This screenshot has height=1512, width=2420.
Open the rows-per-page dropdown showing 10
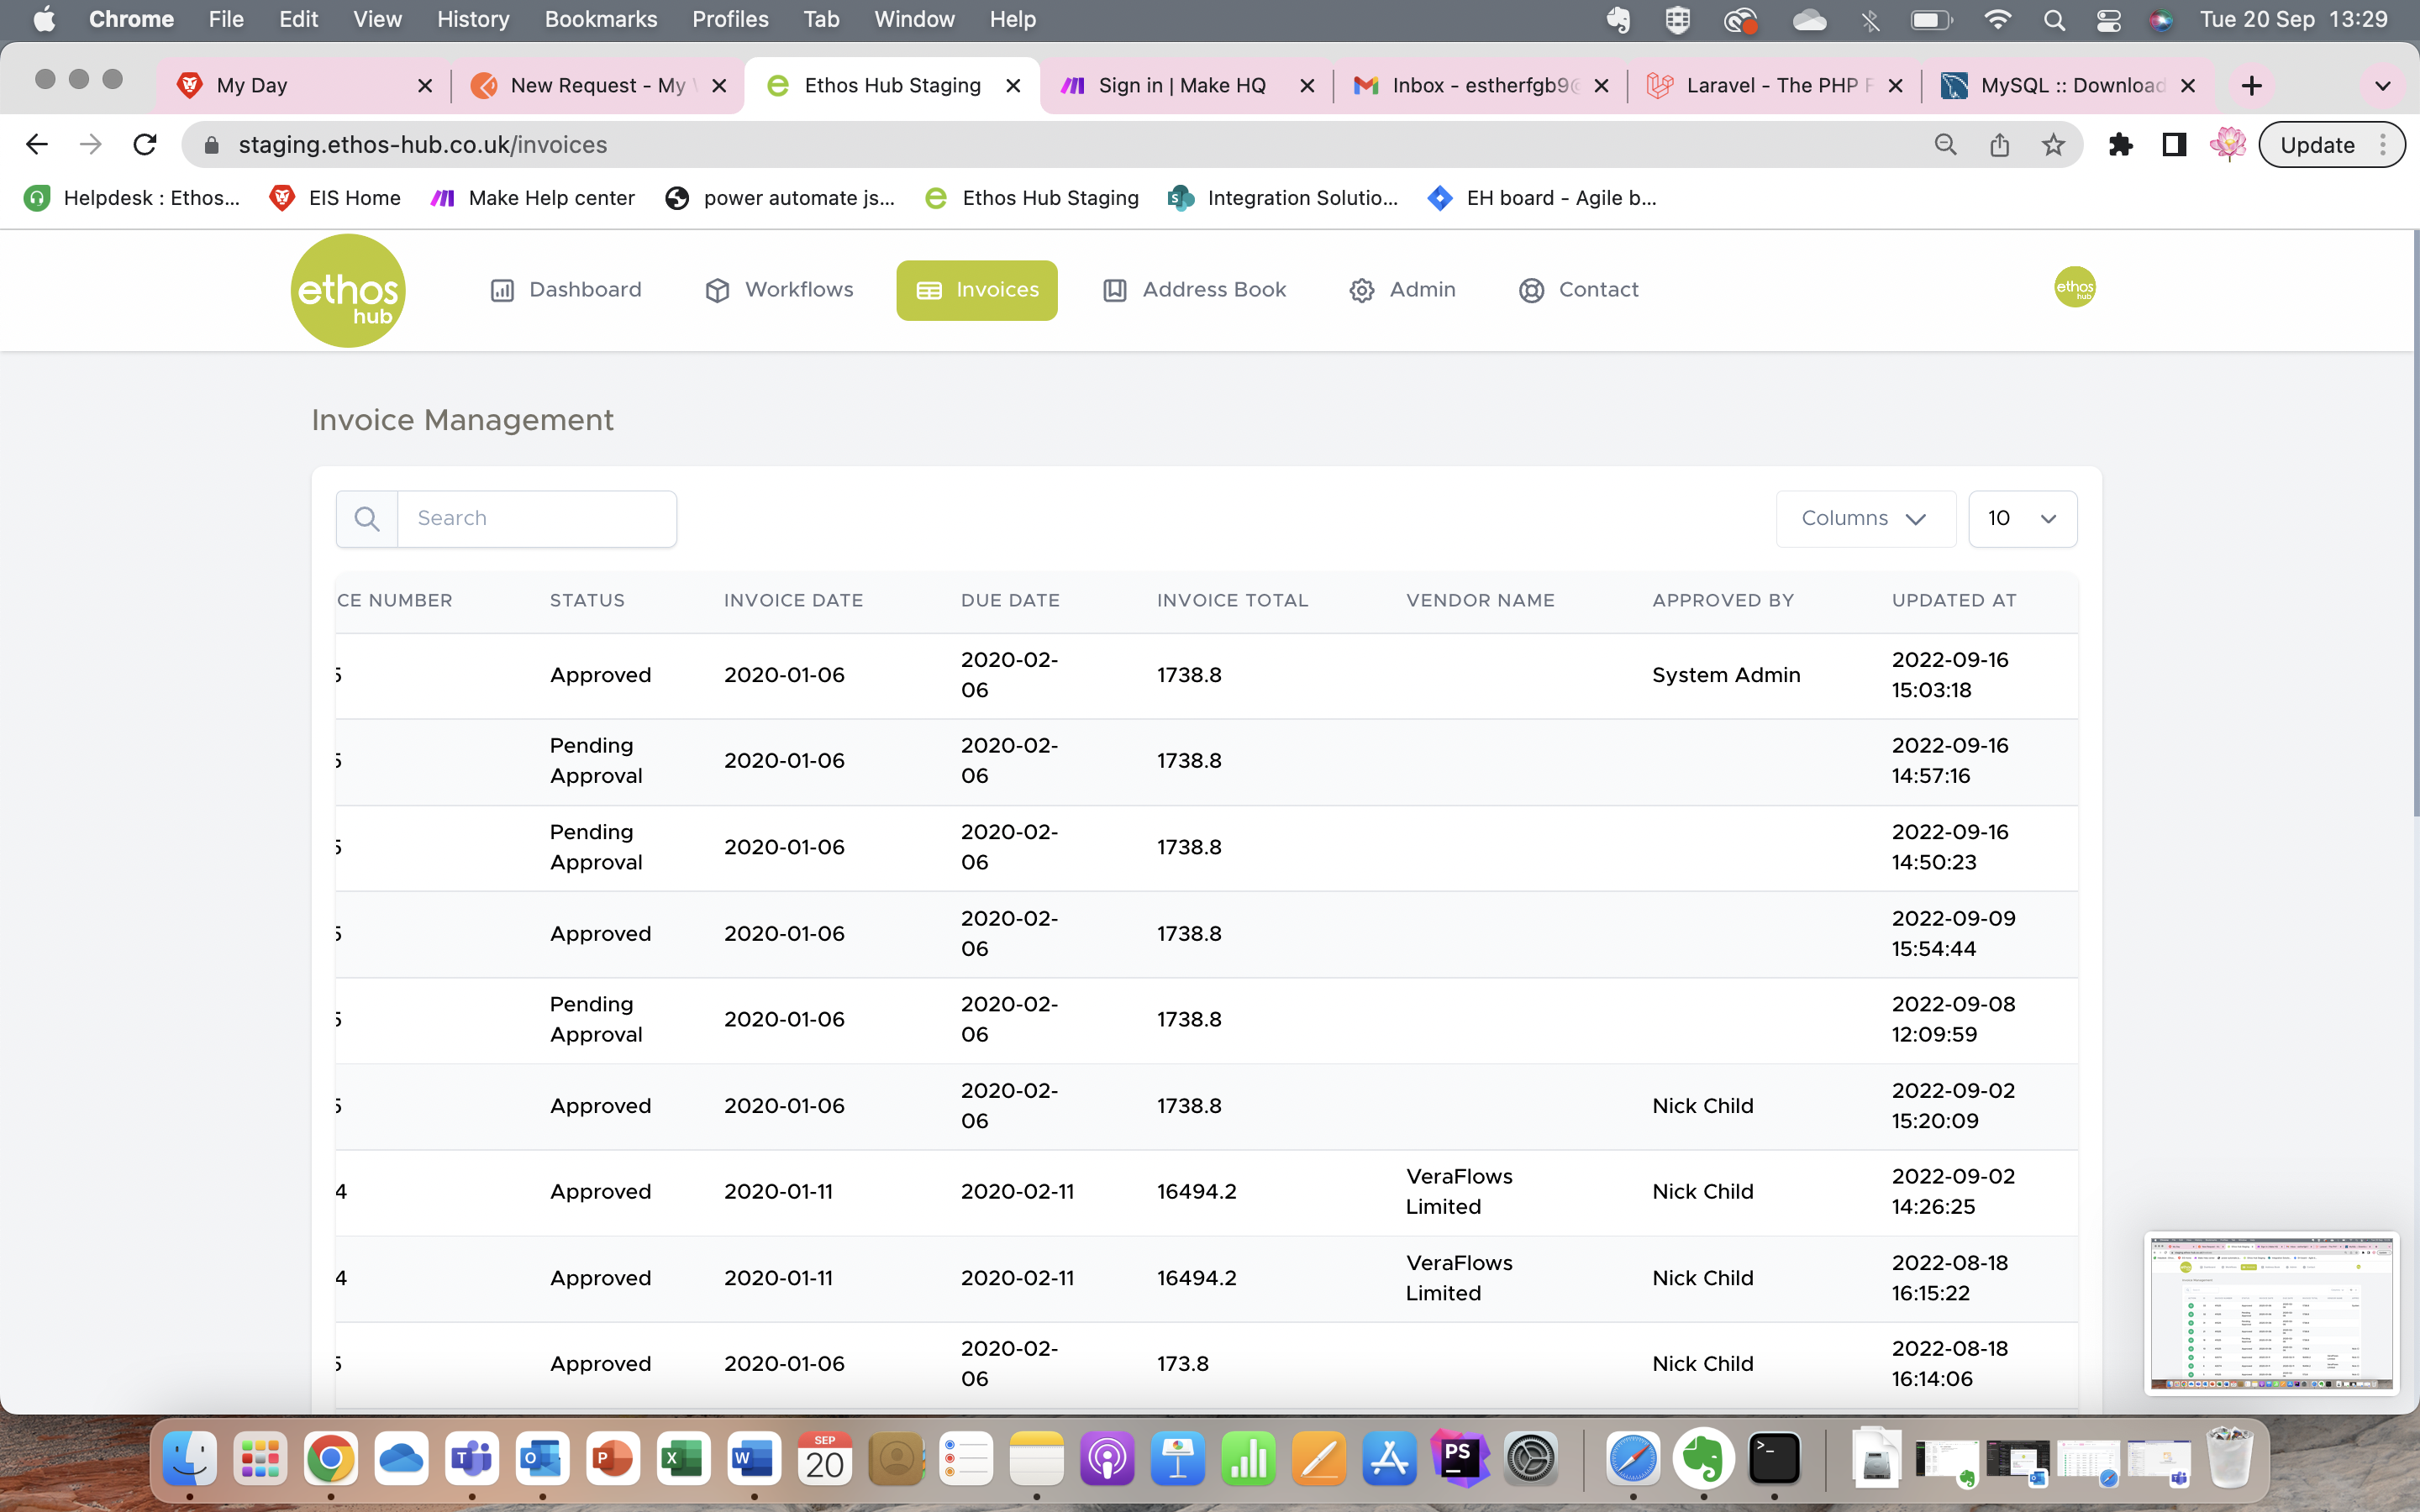click(x=2021, y=518)
